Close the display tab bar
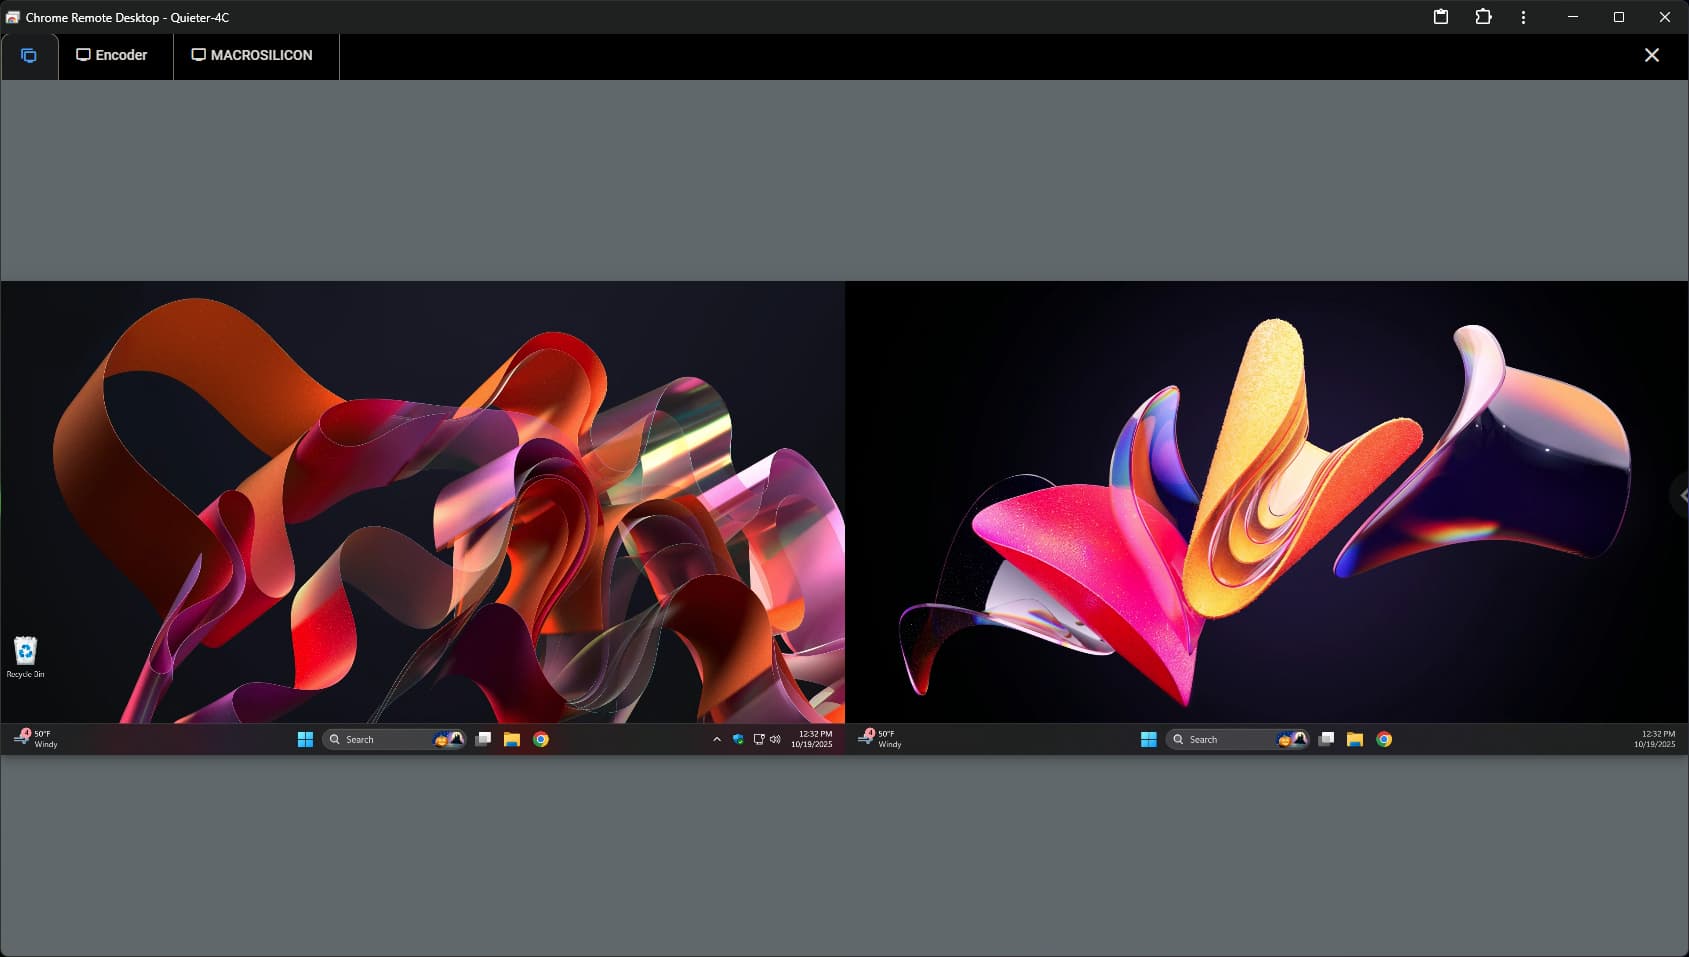The image size is (1689, 957). [1651, 56]
